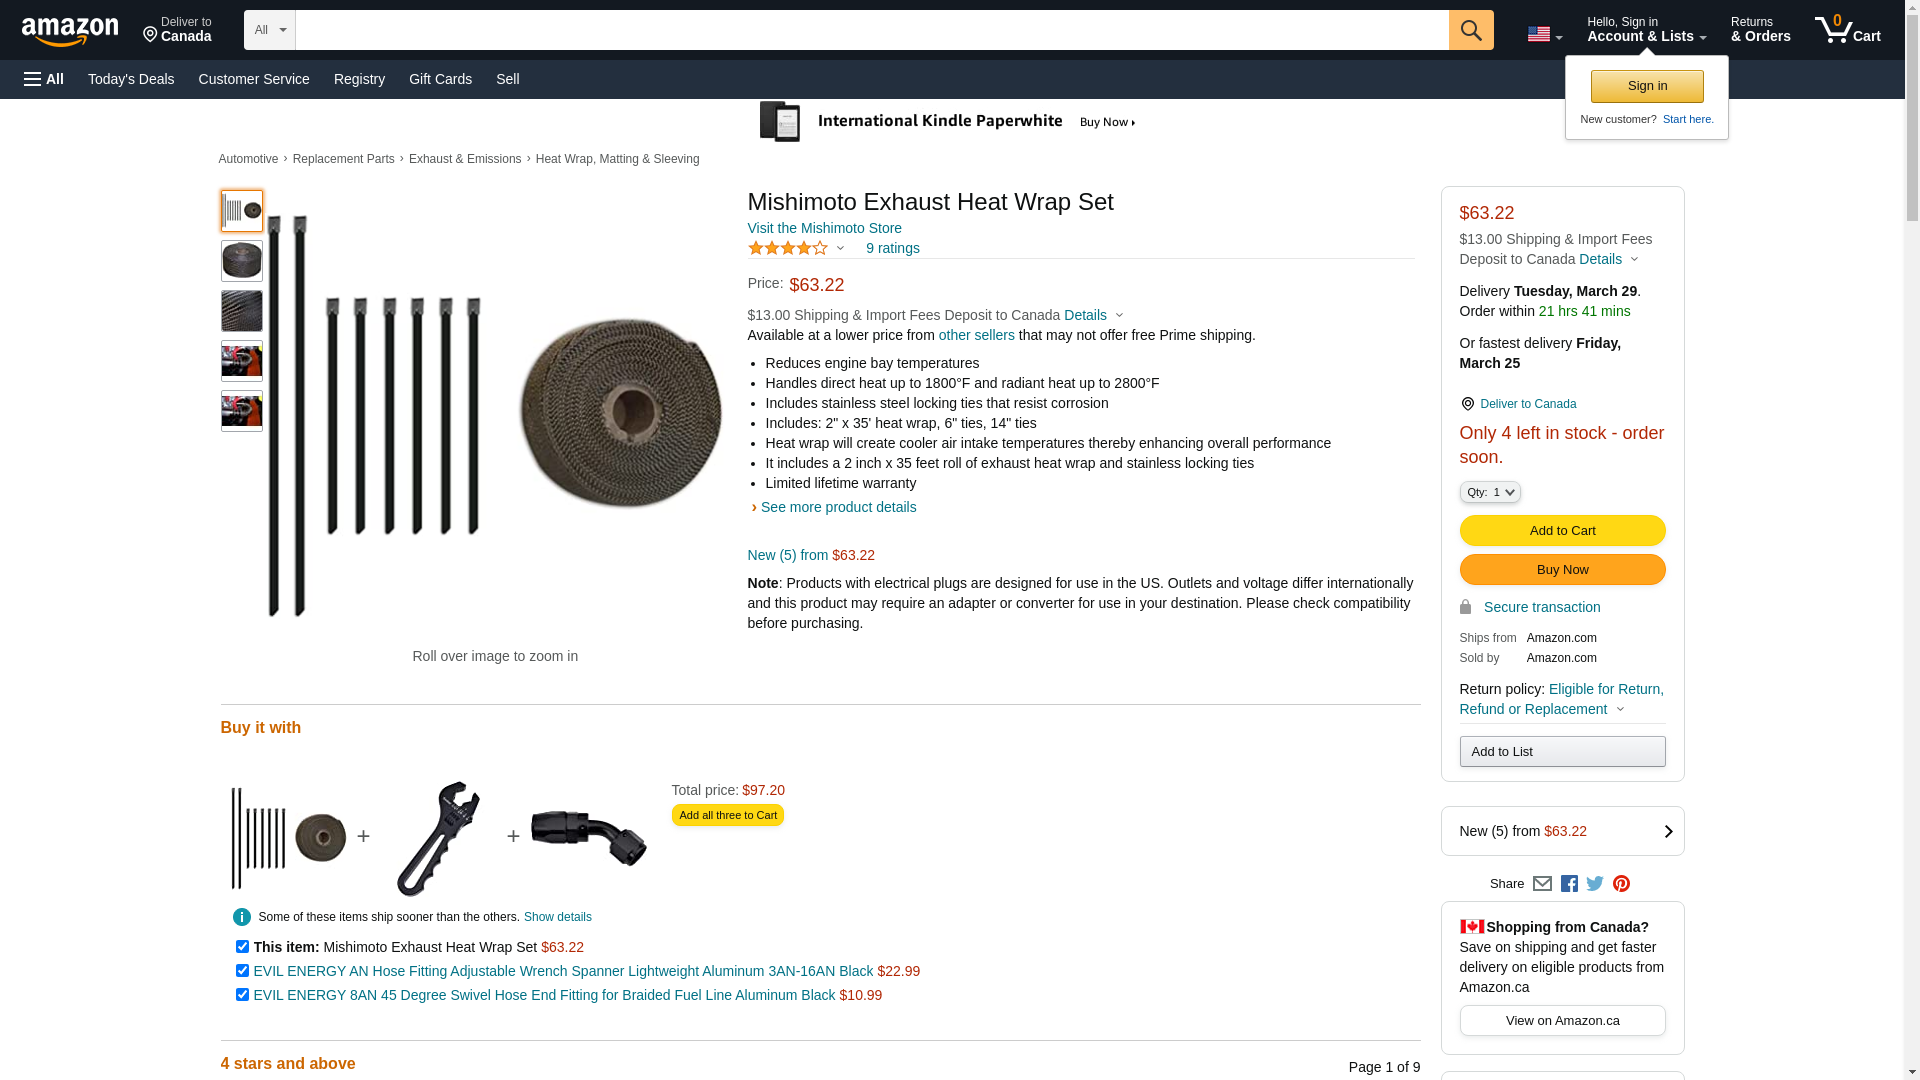Click the search magnifier icon
Screen dimensions: 1920x1080
tap(1470, 30)
